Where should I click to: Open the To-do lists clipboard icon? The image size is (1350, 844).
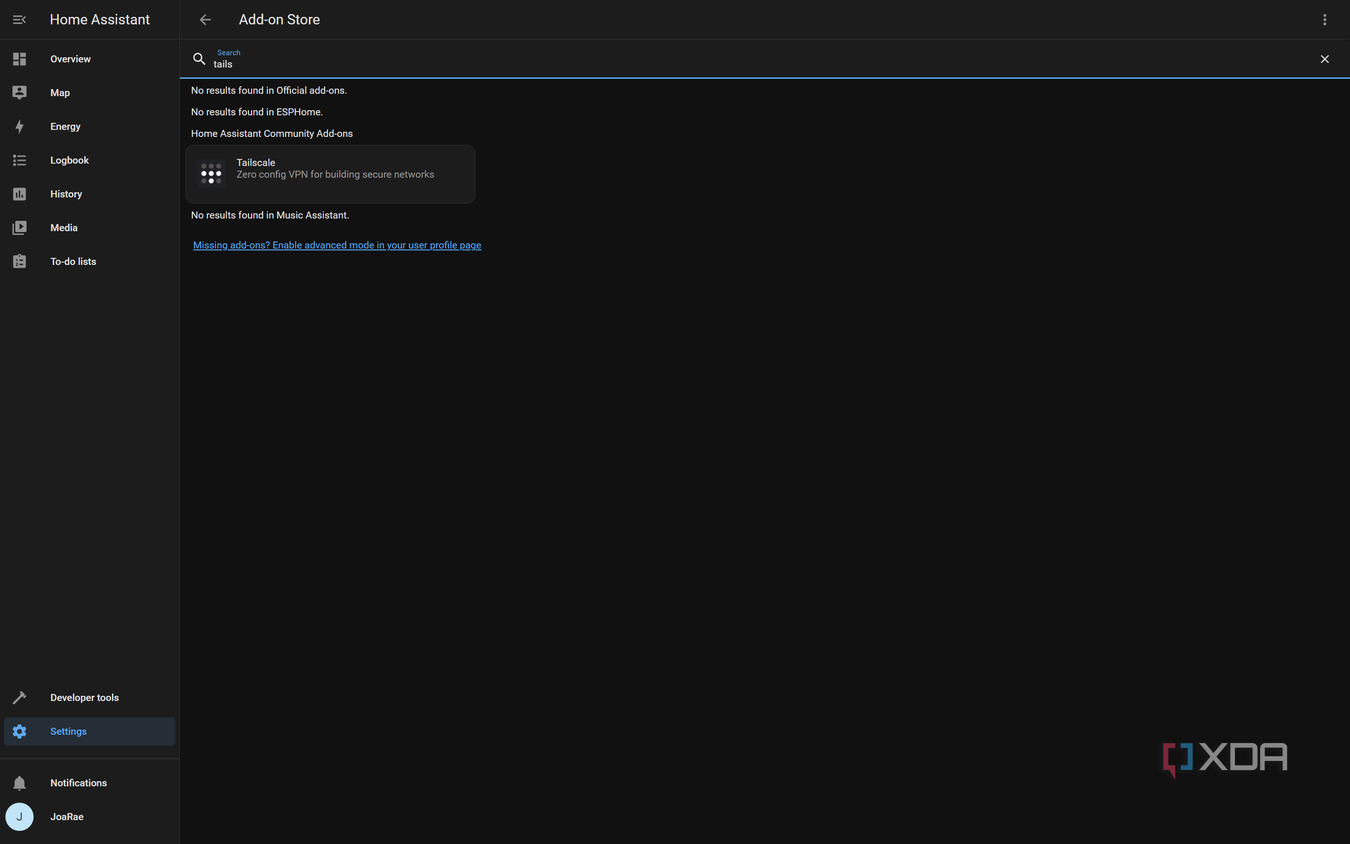point(19,261)
